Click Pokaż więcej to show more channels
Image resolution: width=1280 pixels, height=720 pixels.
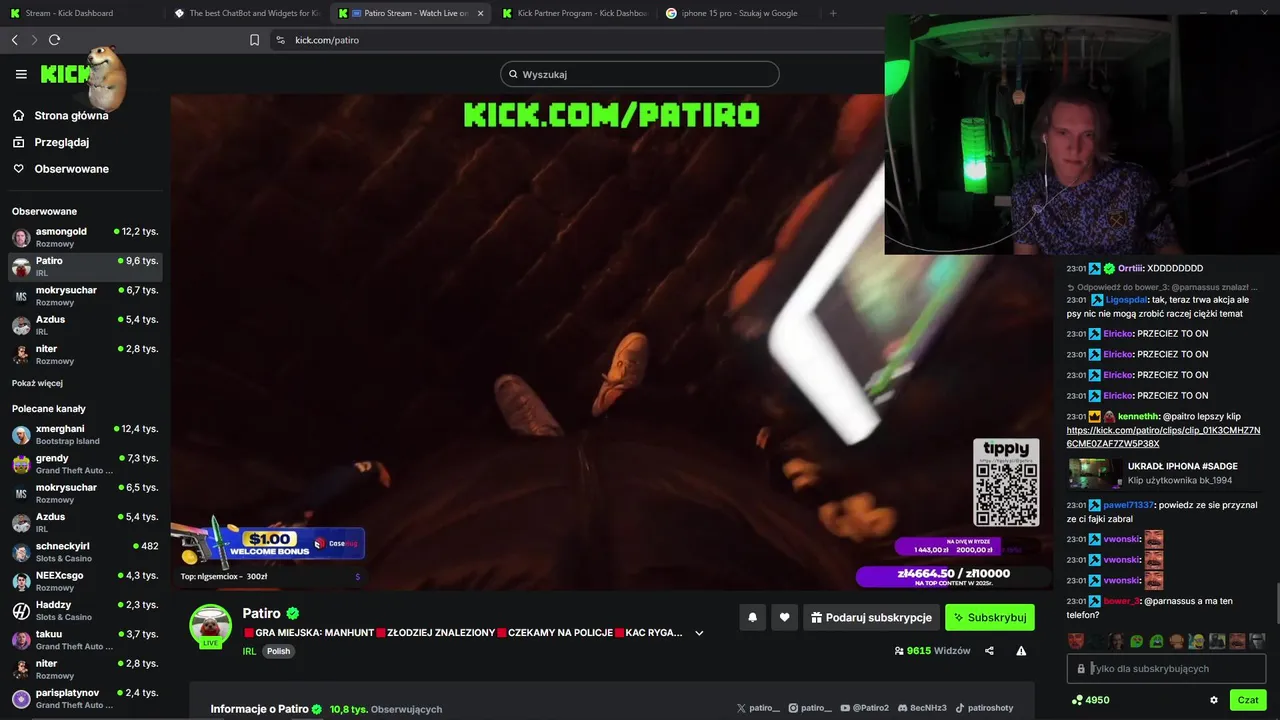(37, 383)
